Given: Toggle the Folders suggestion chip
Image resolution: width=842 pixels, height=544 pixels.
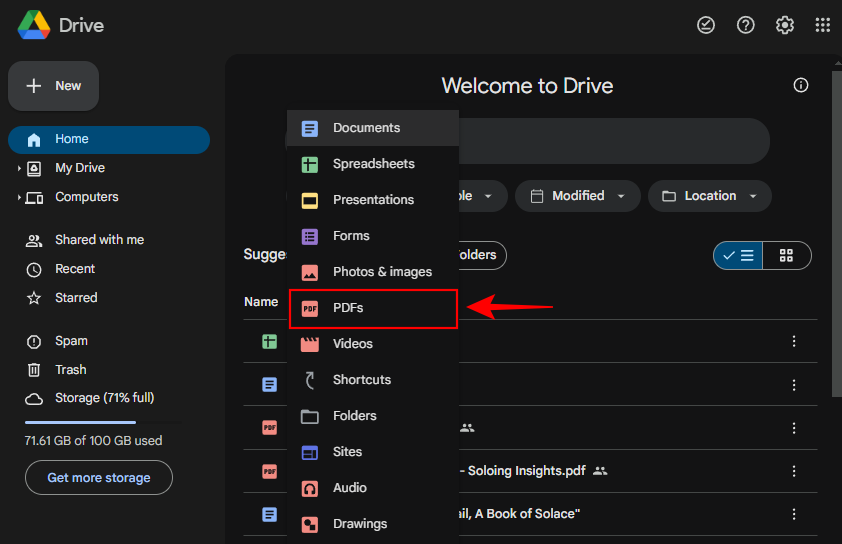Looking at the screenshot, I should [x=482, y=255].
